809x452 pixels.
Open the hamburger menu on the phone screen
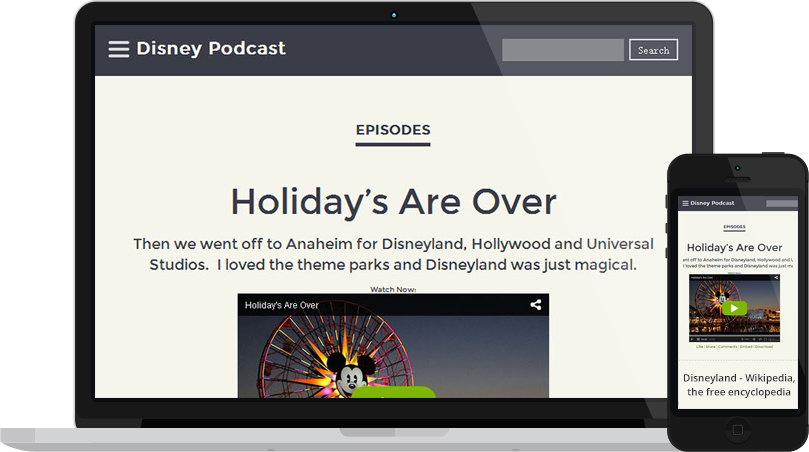(685, 203)
